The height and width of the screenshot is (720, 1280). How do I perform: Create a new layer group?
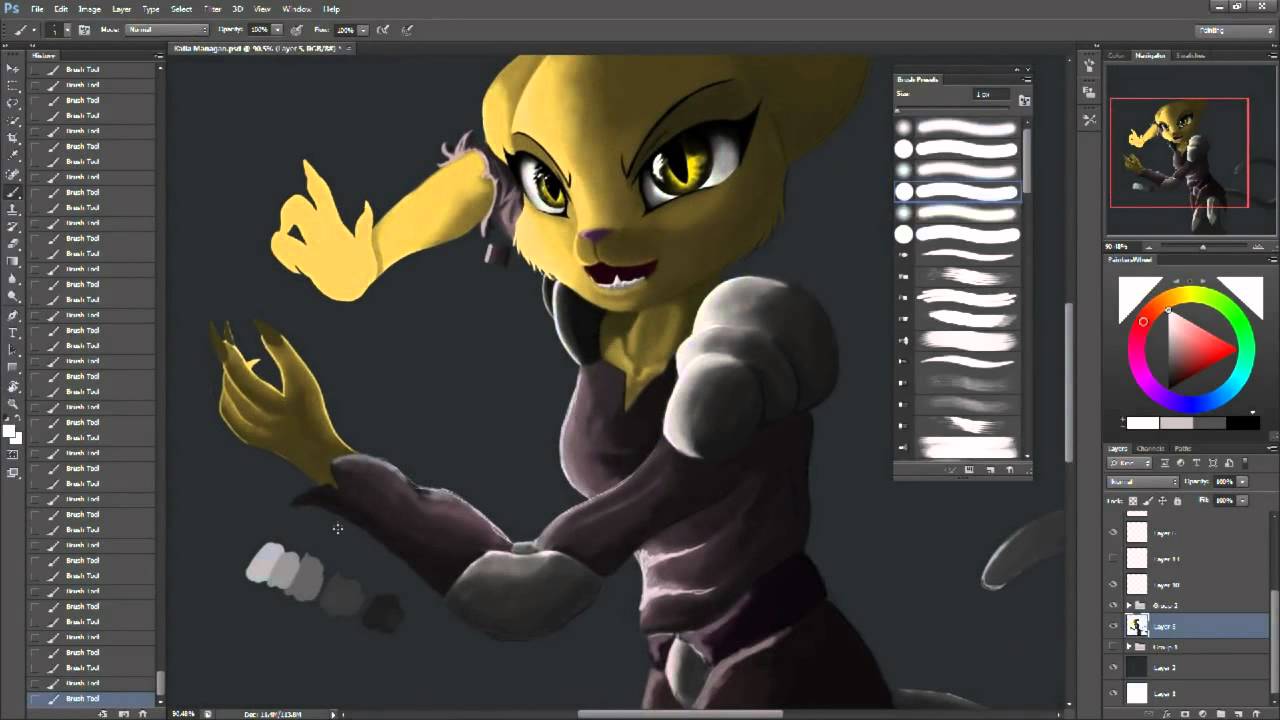point(1220,714)
